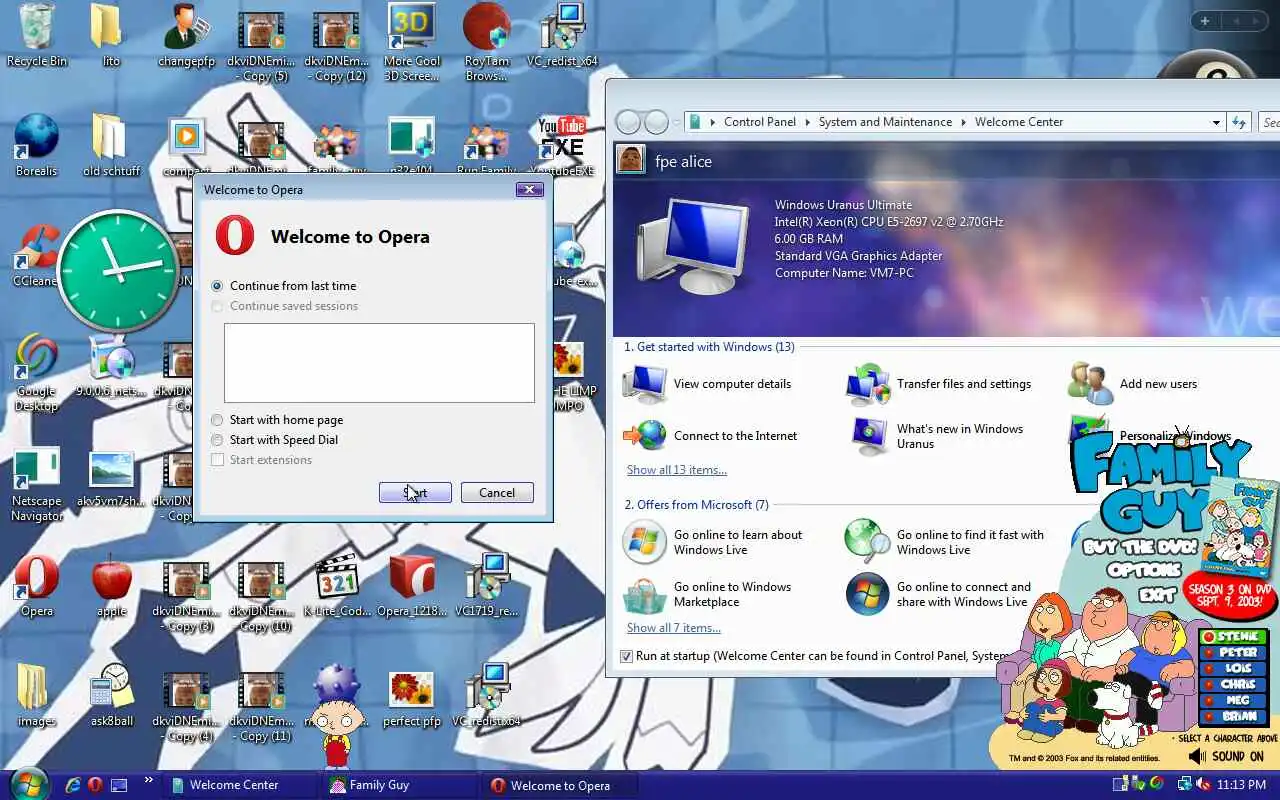Open the Google Desktop shortcut
This screenshot has height=800, width=1280.
tap(37, 373)
